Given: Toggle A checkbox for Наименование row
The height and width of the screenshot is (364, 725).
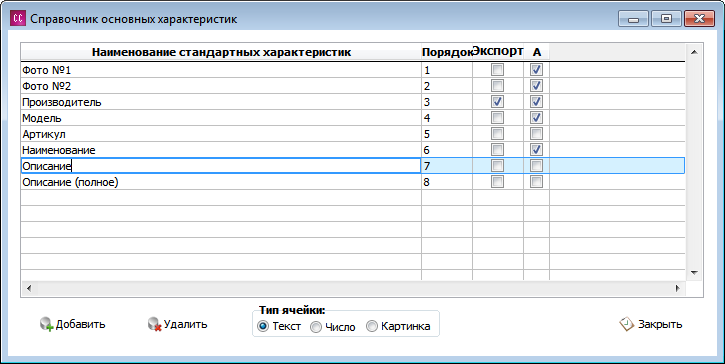Looking at the screenshot, I should point(536,150).
